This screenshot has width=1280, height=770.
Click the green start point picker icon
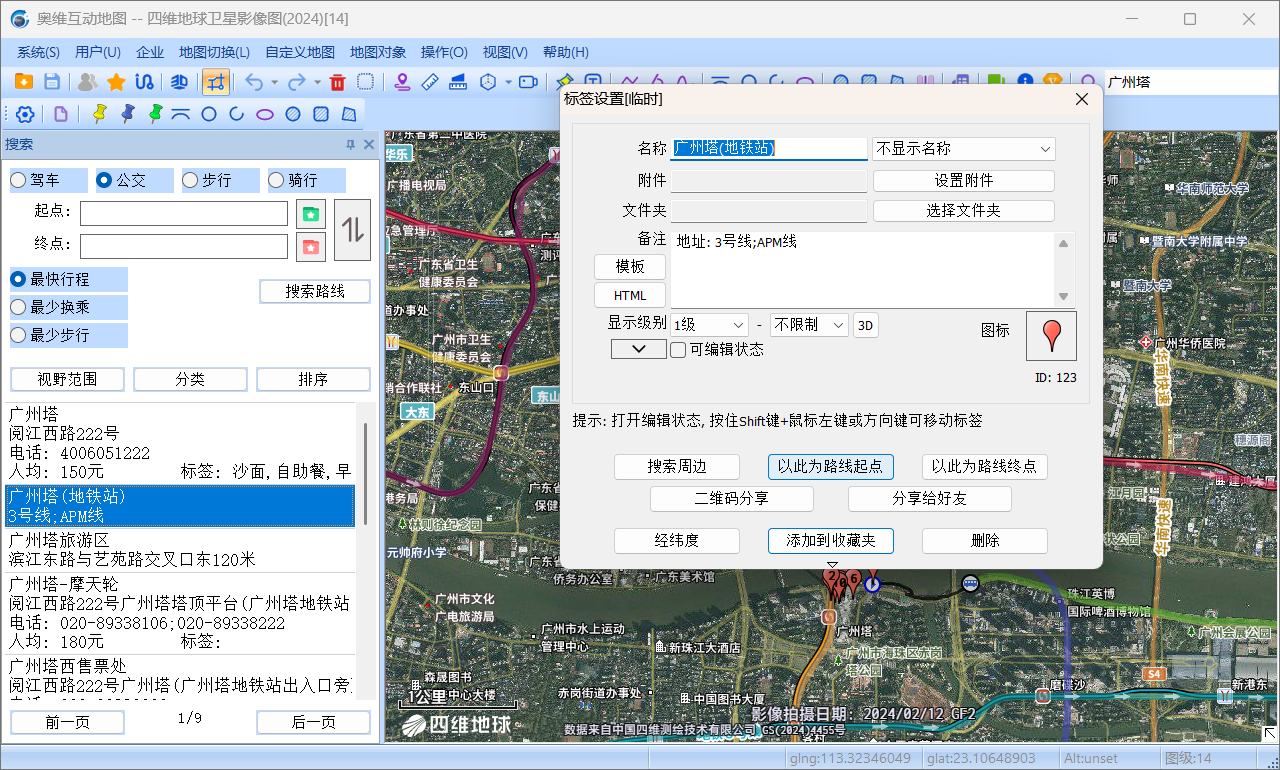coord(311,214)
